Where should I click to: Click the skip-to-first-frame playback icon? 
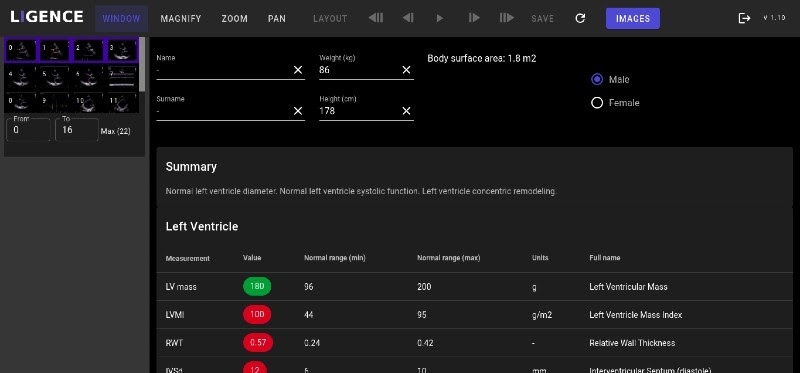point(376,18)
